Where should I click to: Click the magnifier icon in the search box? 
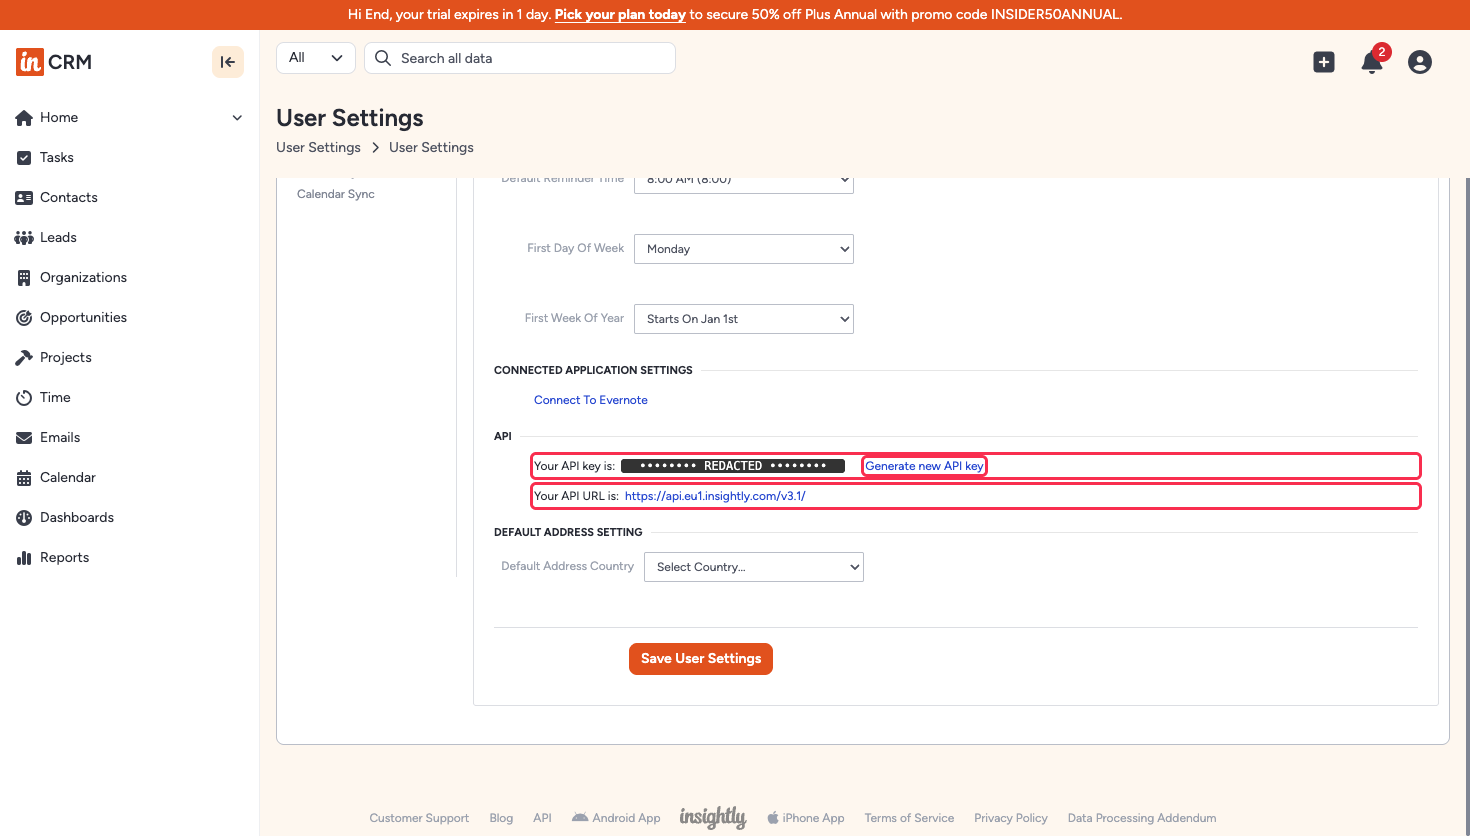pos(383,58)
